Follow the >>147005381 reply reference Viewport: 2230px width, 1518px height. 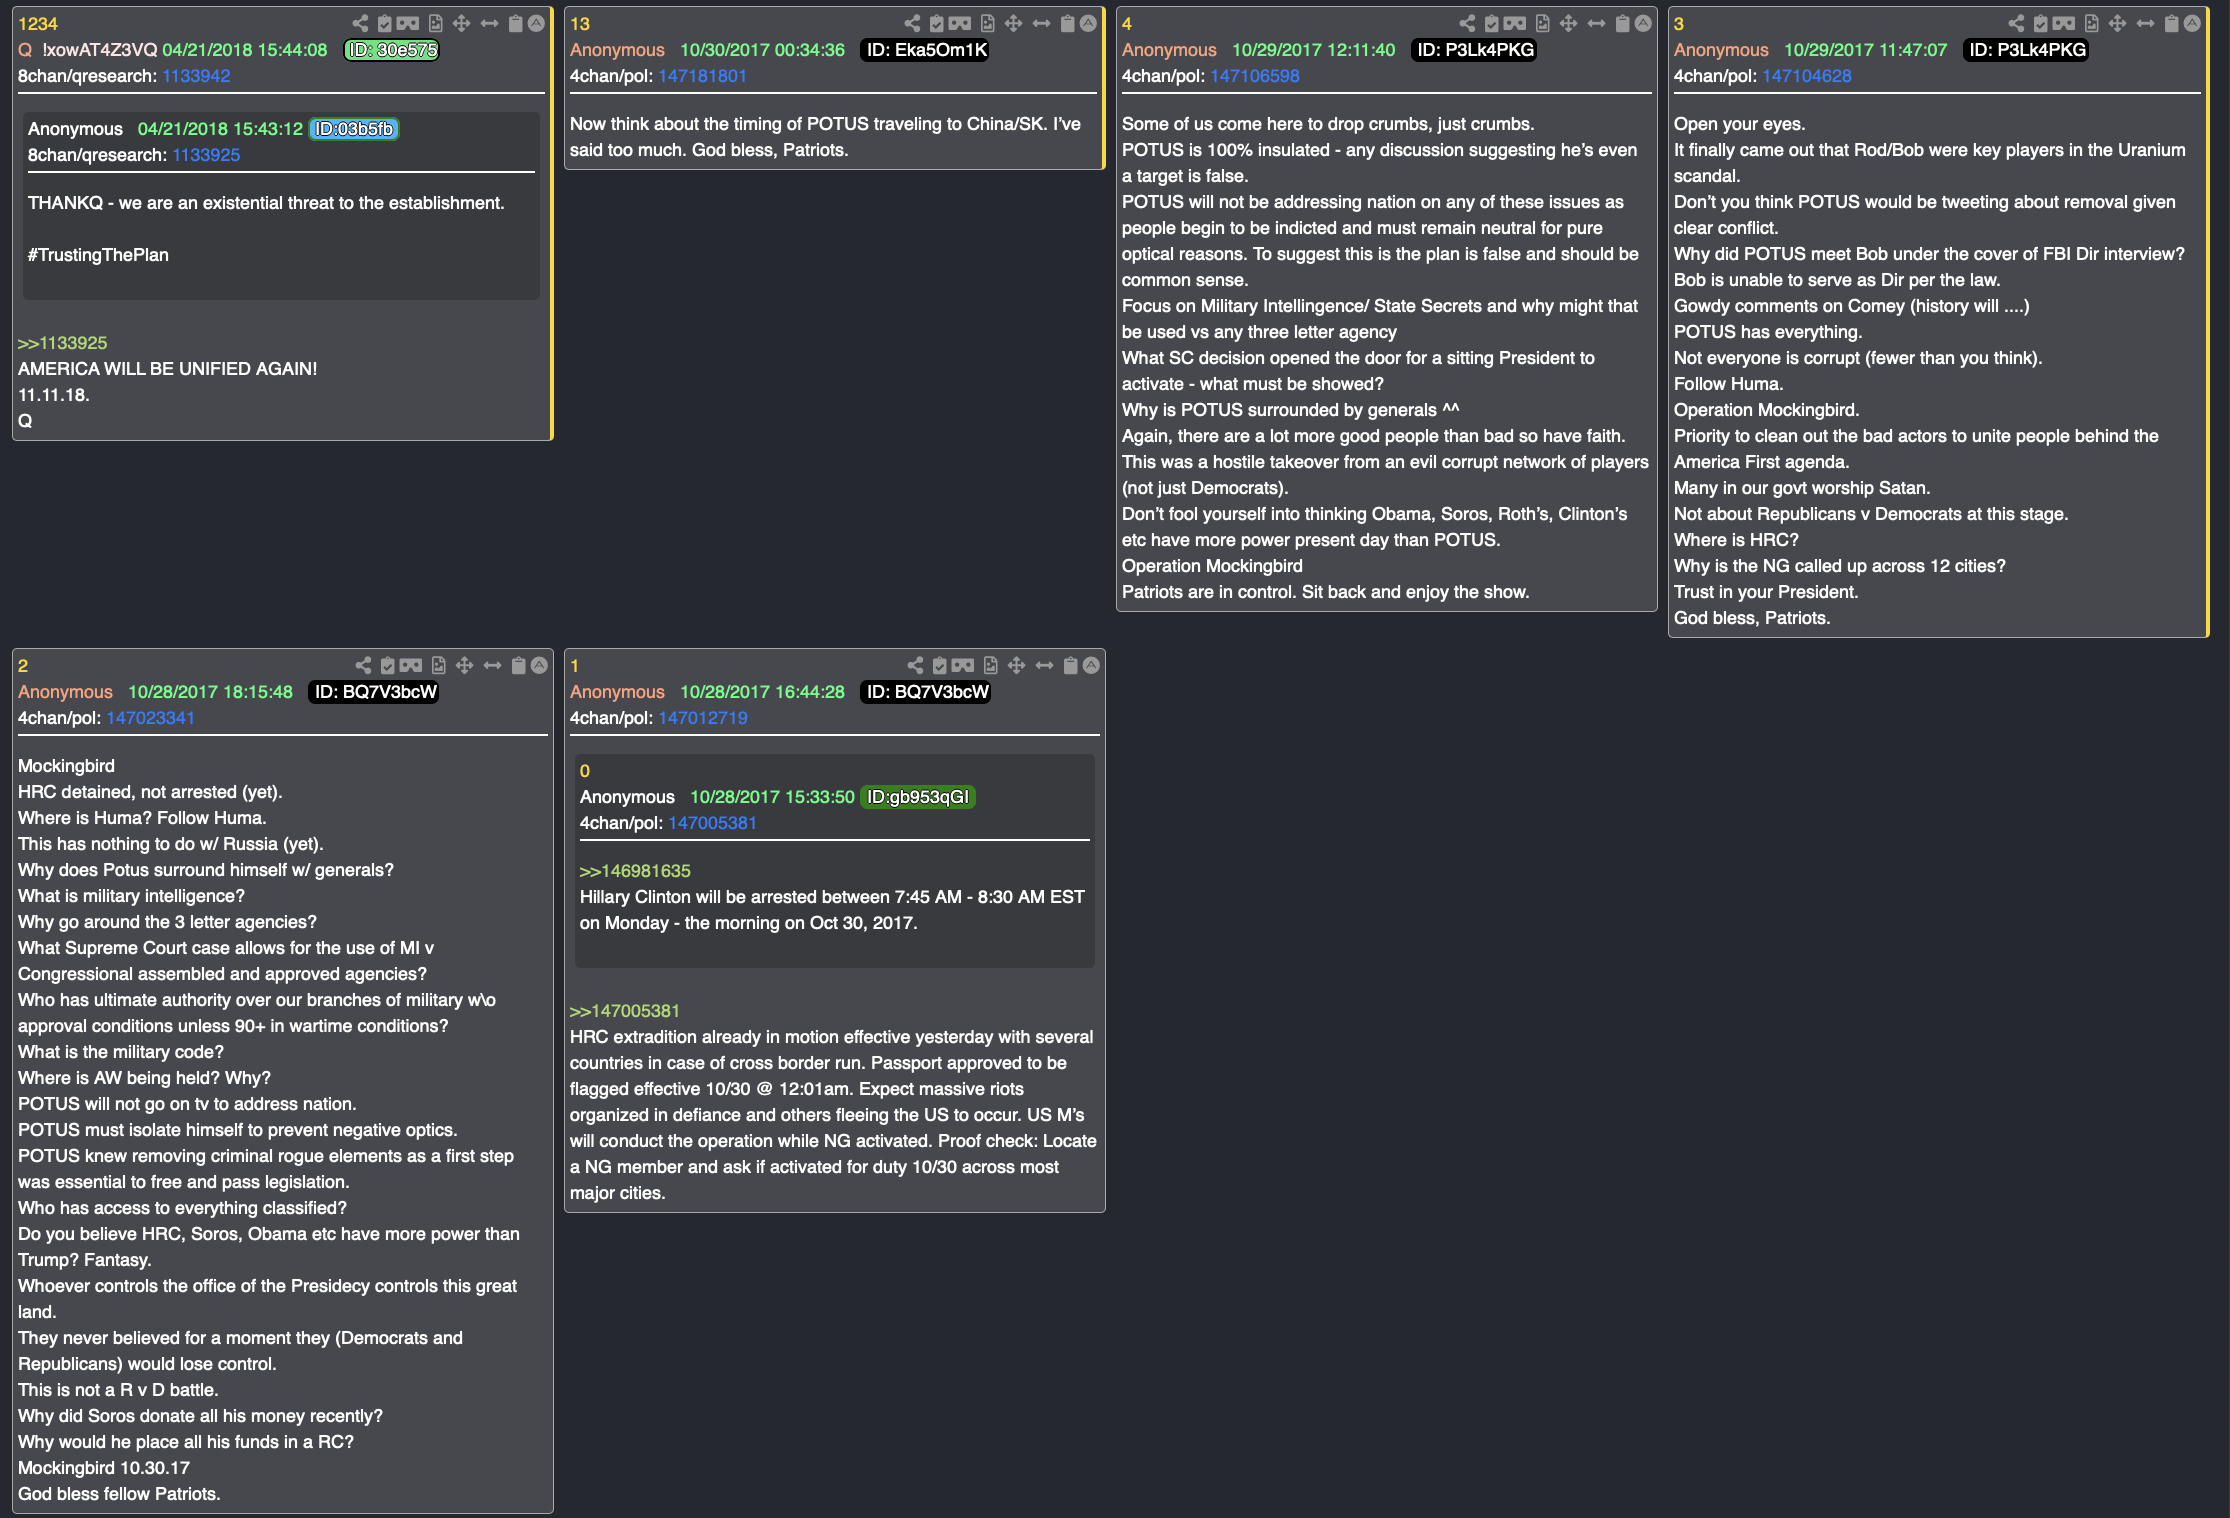(x=625, y=1011)
